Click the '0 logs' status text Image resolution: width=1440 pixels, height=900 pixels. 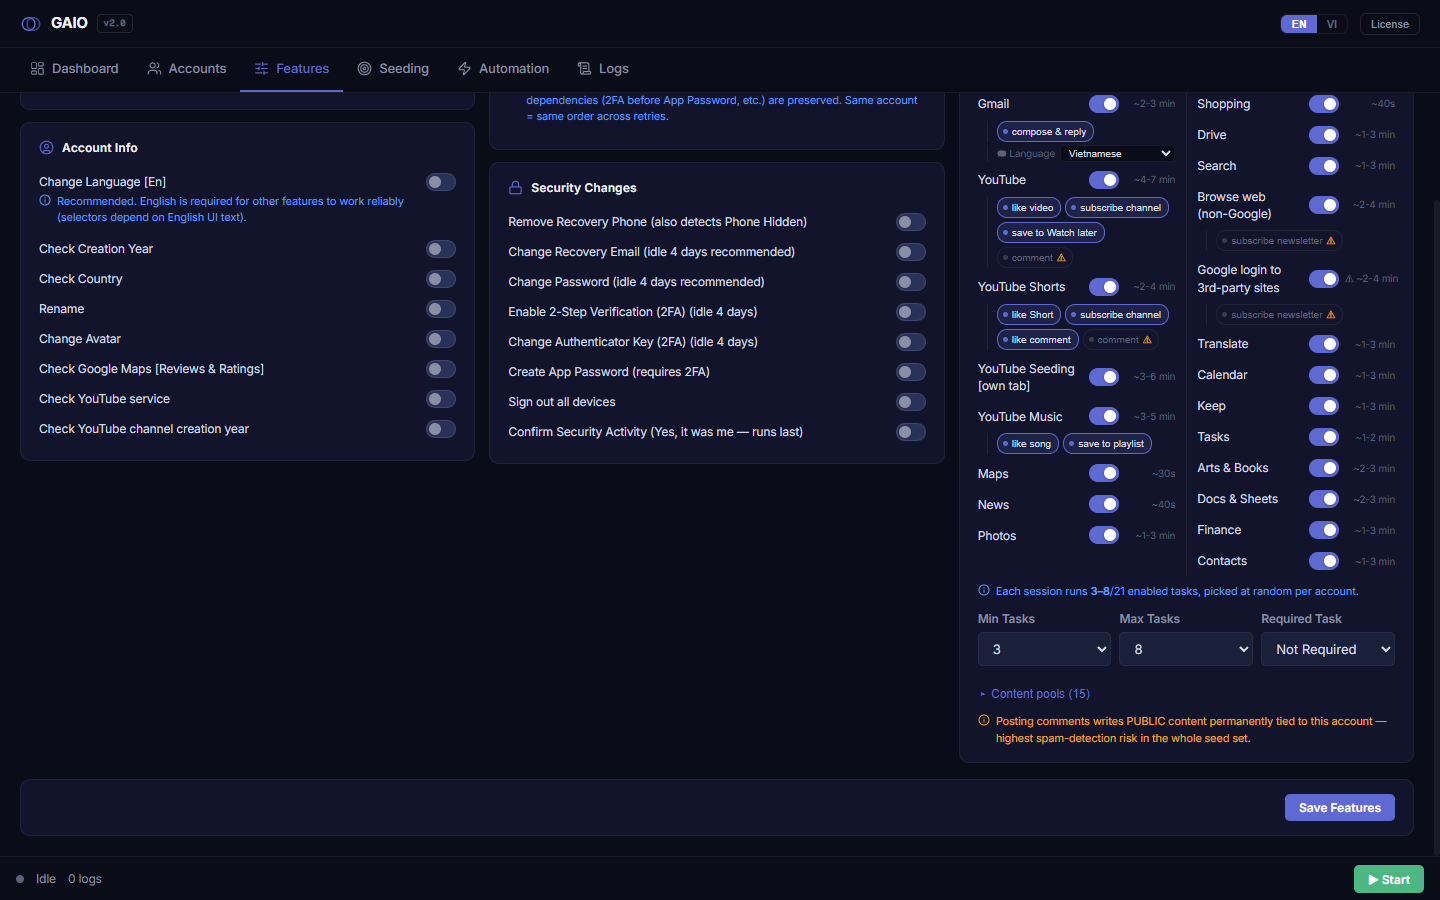[85, 880]
